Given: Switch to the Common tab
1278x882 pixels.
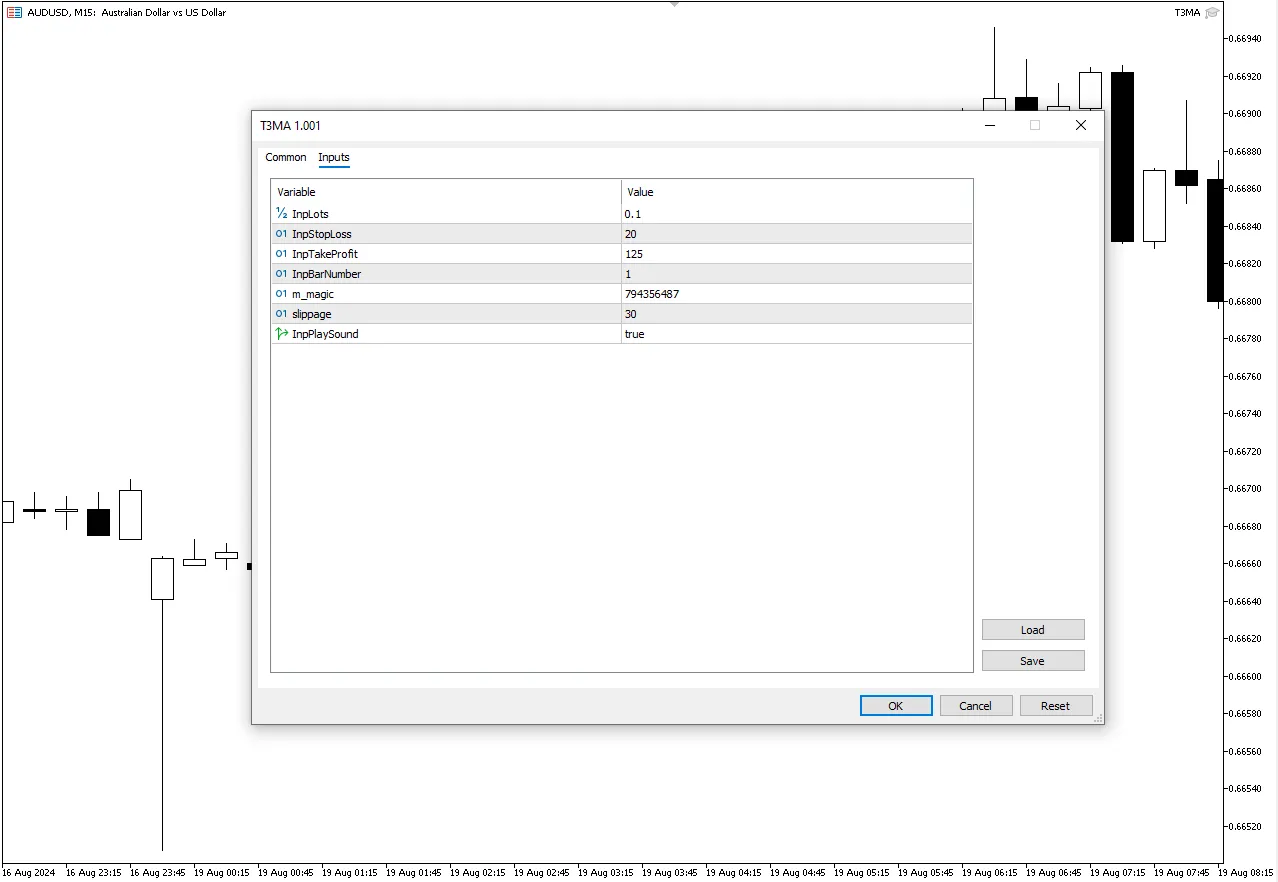Looking at the screenshot, I should [x=286, y=157].
